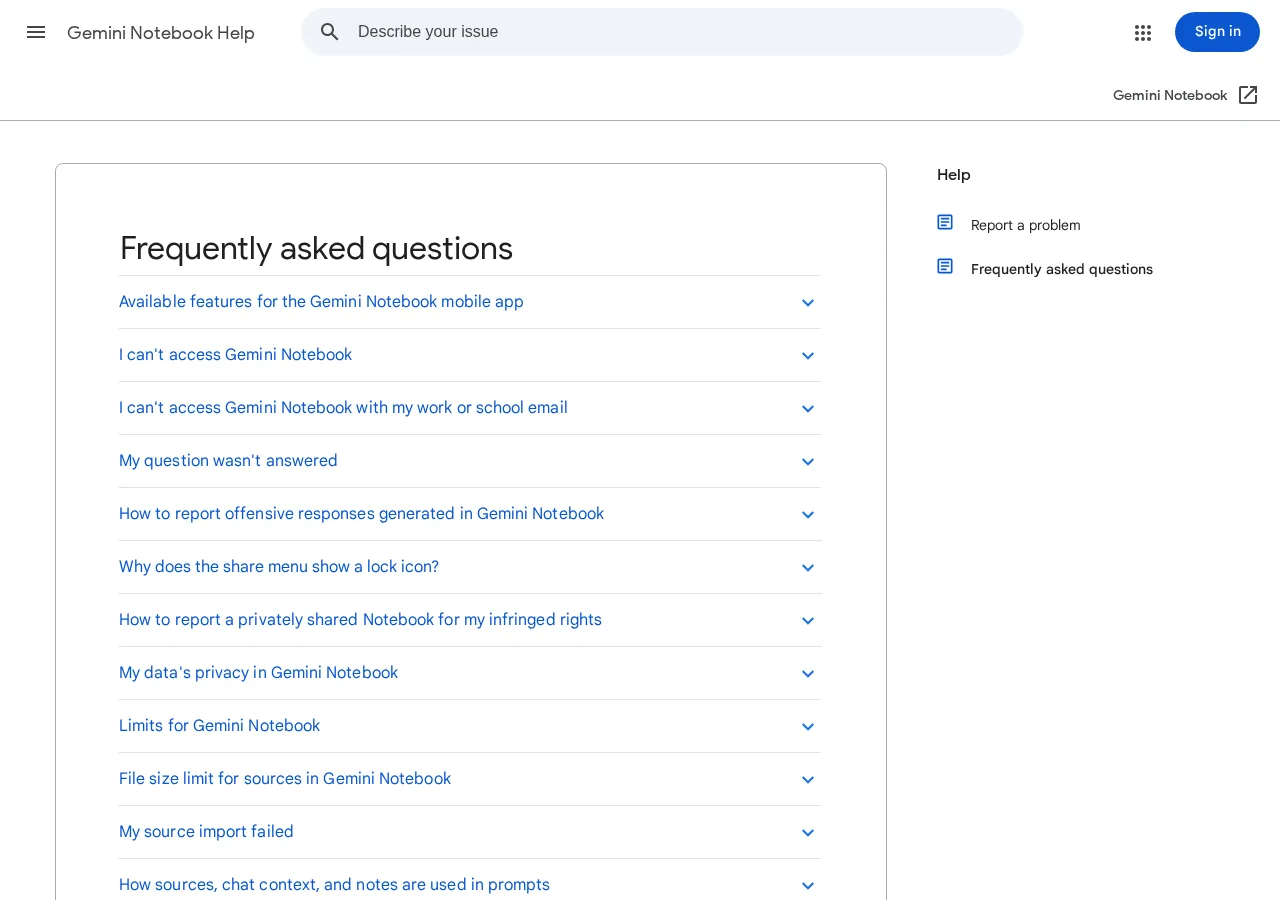1280x900 pixels.
Task: Select Frequently asked questions in Help sidebar
Action: [1062, 269]
